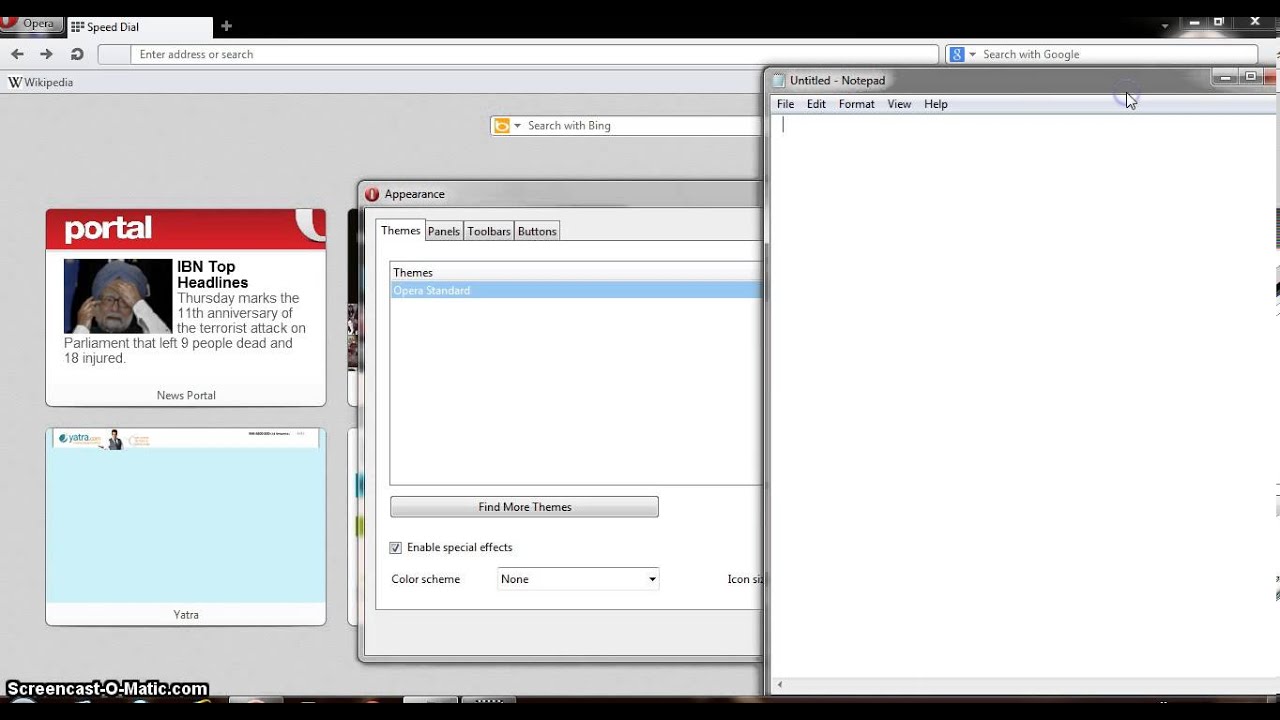Viewport: 1280px width, 720px height.
Task: Open Notepad View menu
Action: tap(899, 104)
